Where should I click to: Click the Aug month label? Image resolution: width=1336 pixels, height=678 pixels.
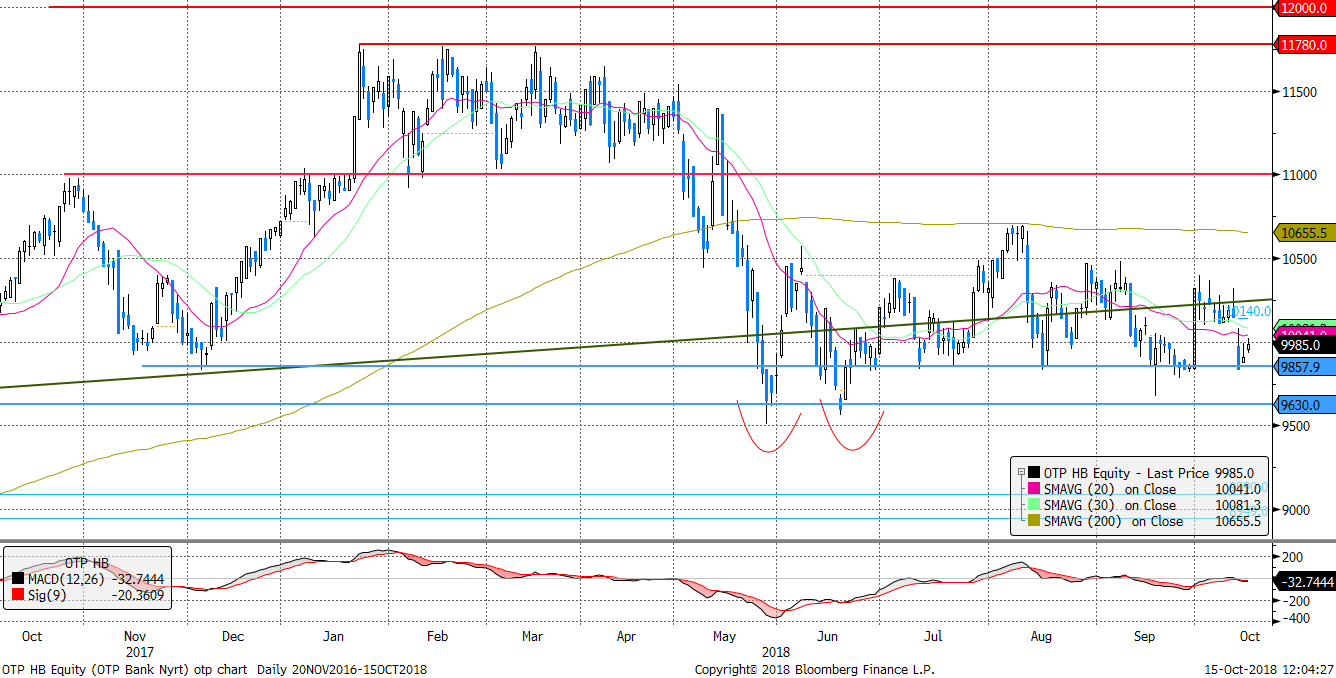1041,636
